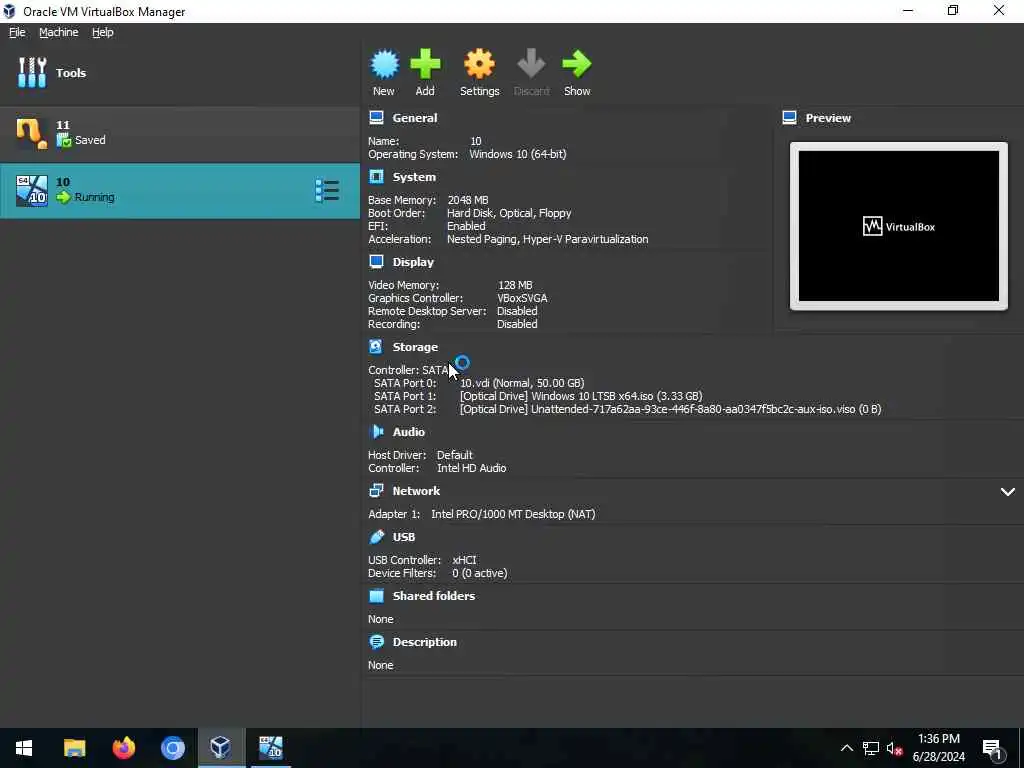1024x768 pixels.
Task: Click the Audio section speaker icon
Action: pyautogui.click(x=376, y=431)
